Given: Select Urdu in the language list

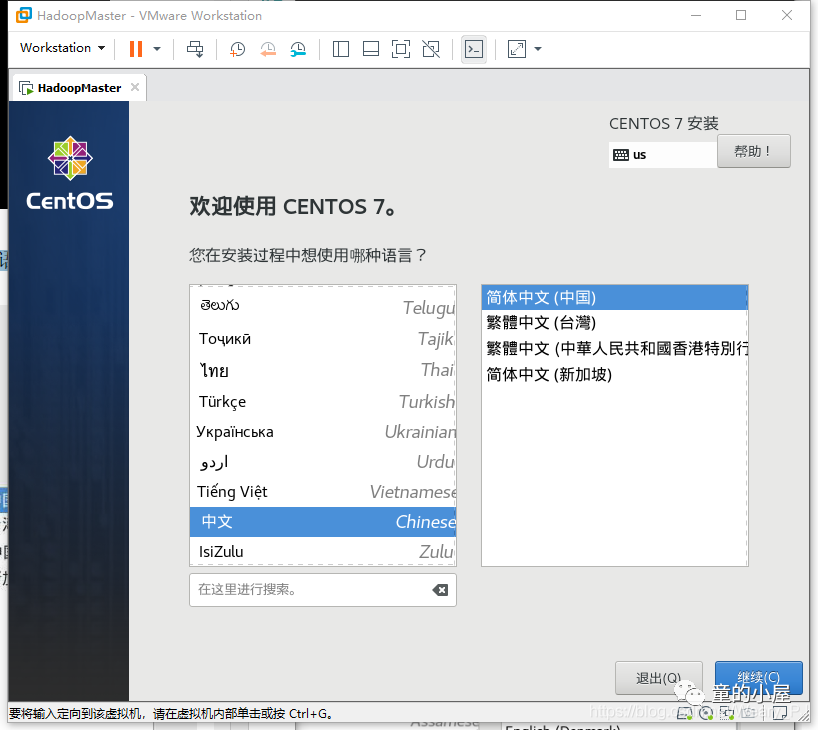Looking at the screenshot, I should click(x=322, y=462).
